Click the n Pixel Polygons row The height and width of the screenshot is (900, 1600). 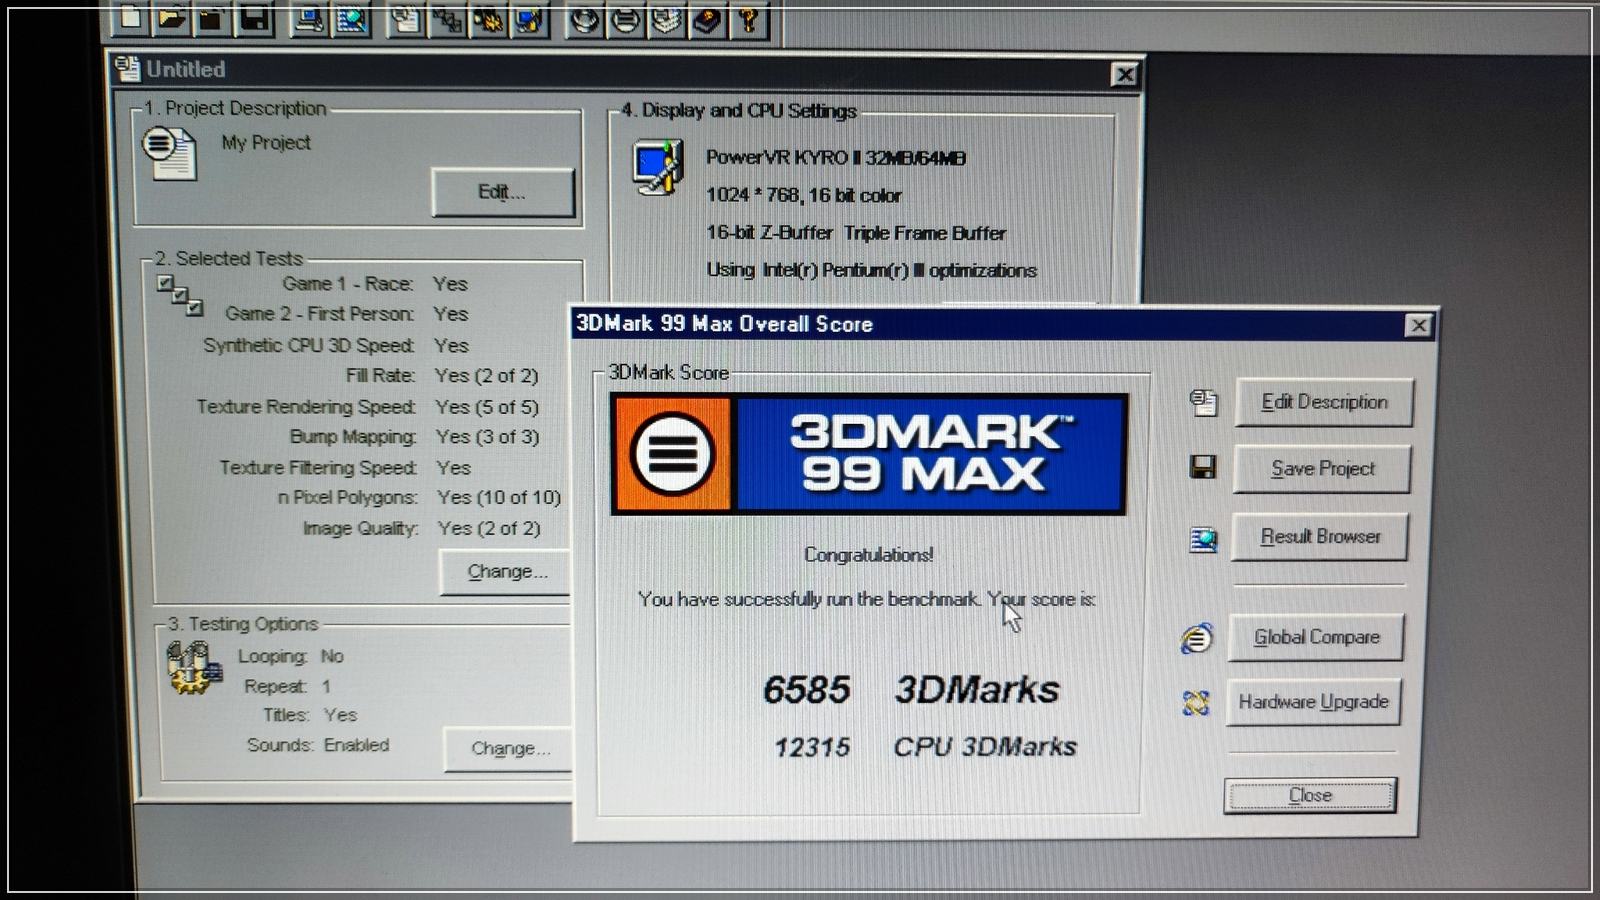(419, 498)
